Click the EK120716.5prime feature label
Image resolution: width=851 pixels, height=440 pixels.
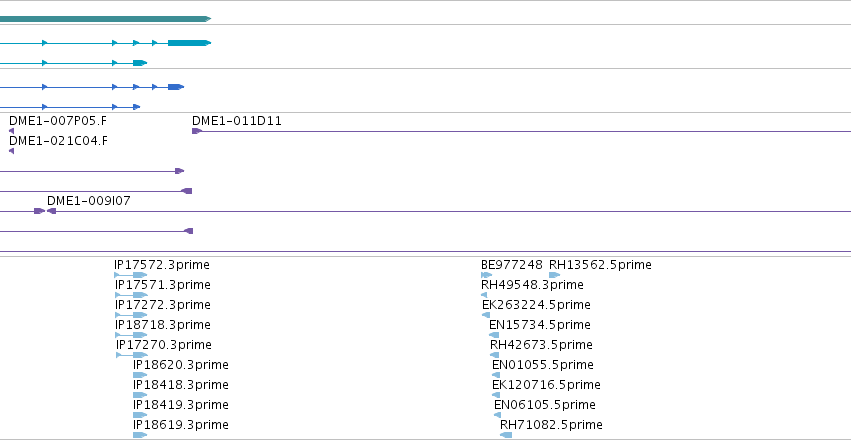[546, 385]
